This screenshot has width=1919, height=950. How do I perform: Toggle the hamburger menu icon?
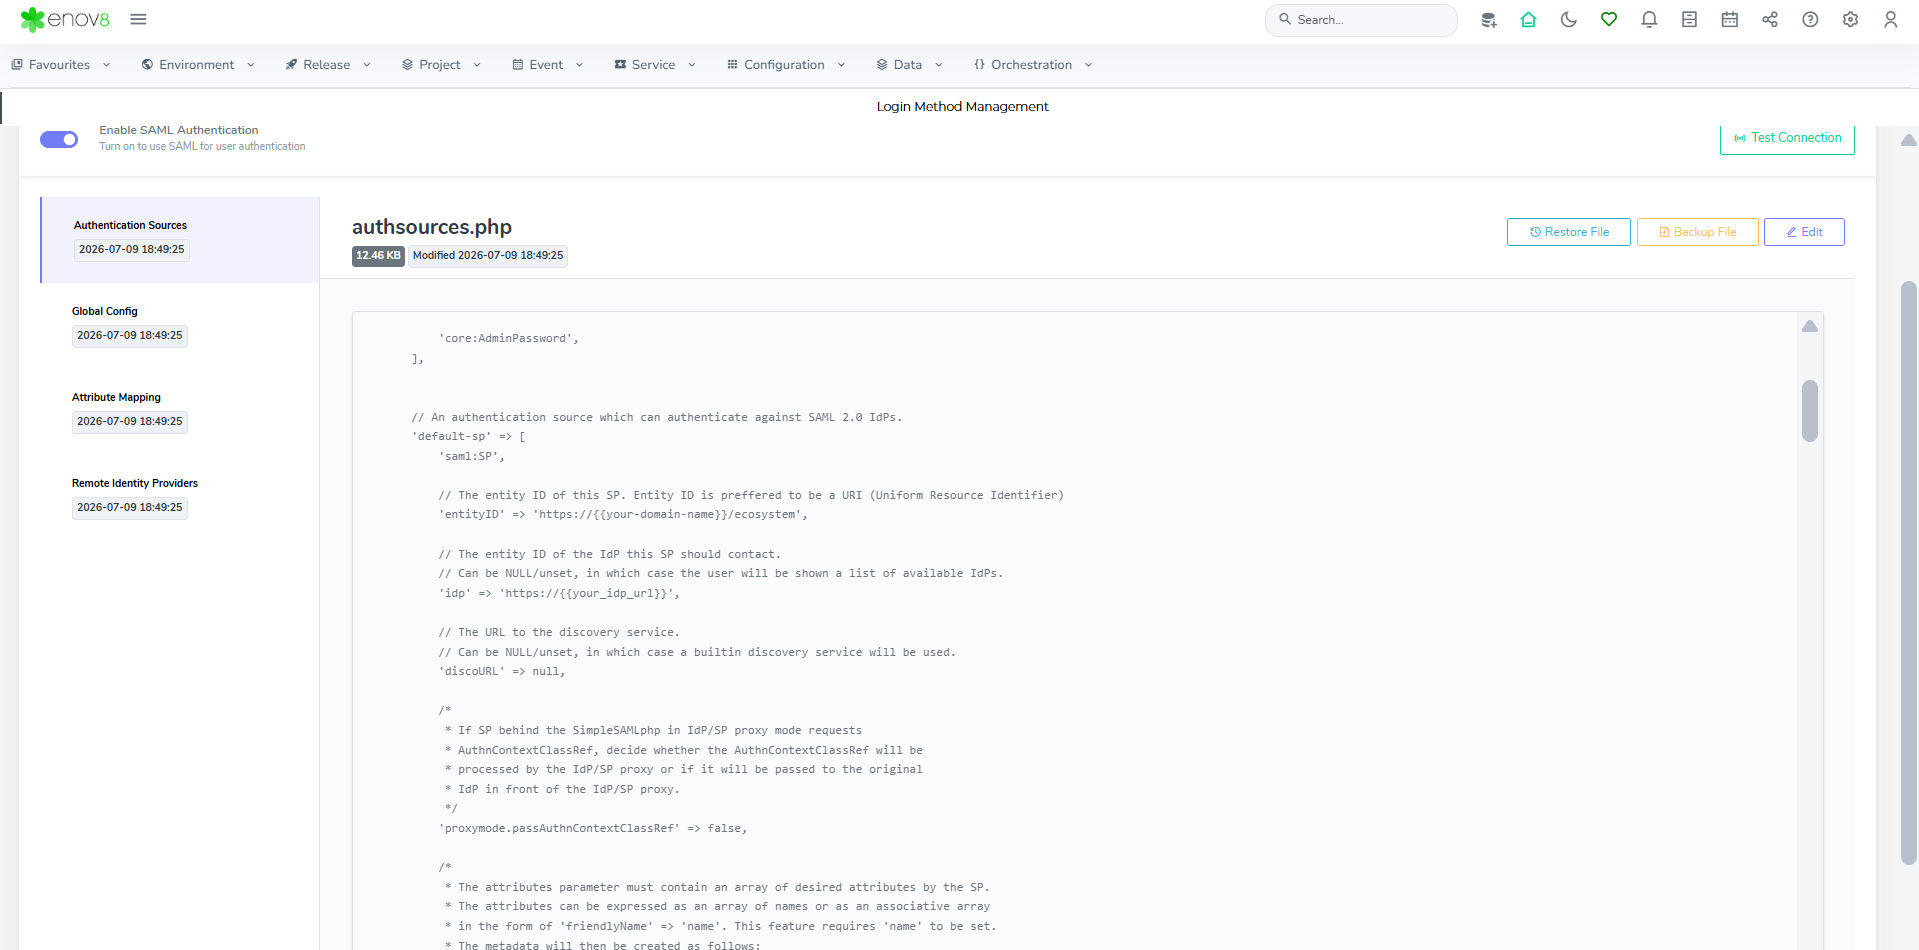tap(139, 19)
